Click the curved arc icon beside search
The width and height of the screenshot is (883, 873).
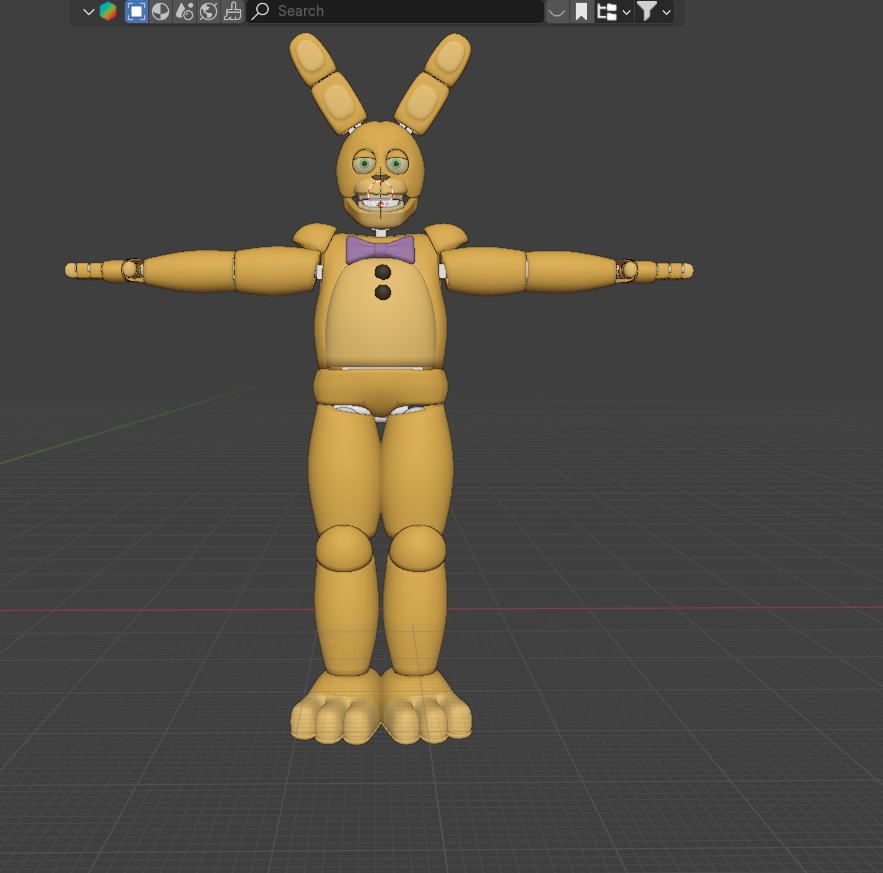click(x=557, y=11)
